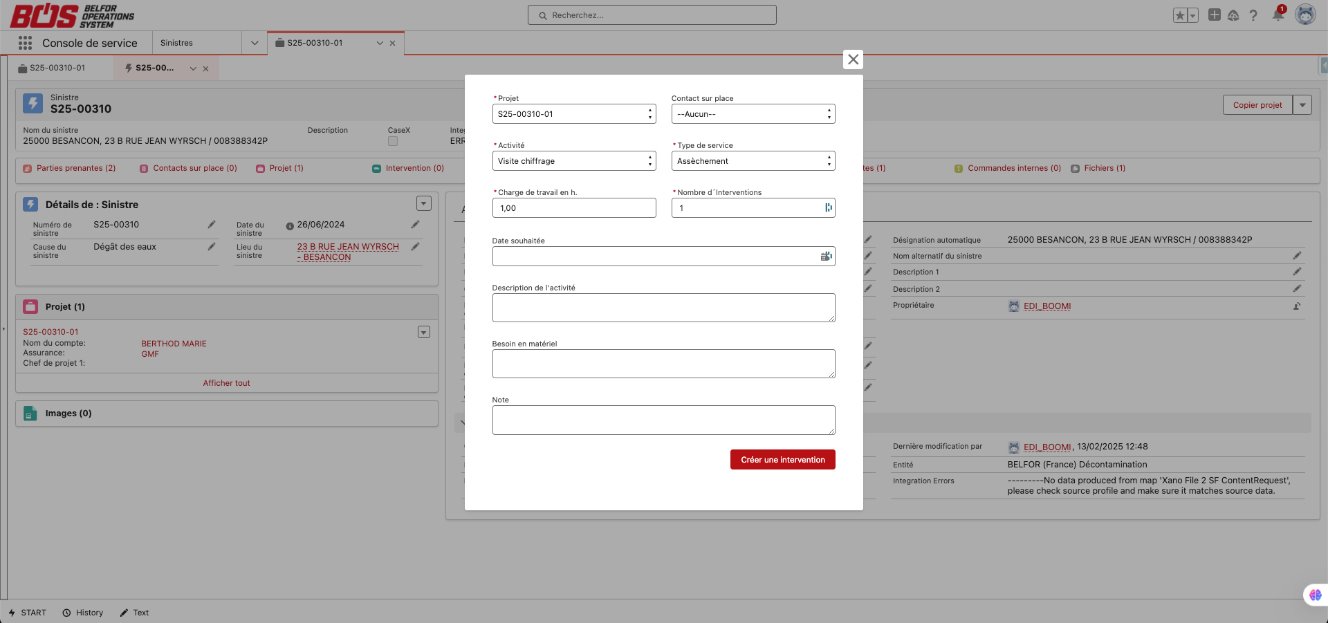Edit the Lieu du sinistre pencil icon
Image resolution: width=1328 pixels, height=623 pixels.
coord(415,246)
